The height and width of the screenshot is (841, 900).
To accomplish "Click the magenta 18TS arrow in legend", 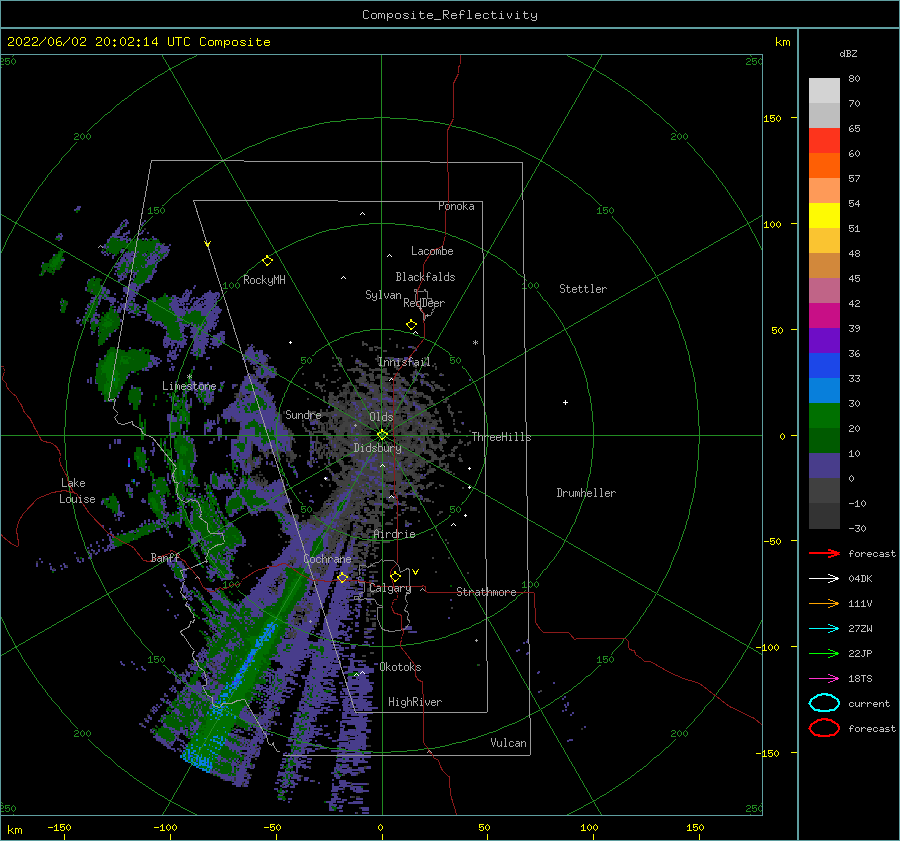I will coord(824,679).
